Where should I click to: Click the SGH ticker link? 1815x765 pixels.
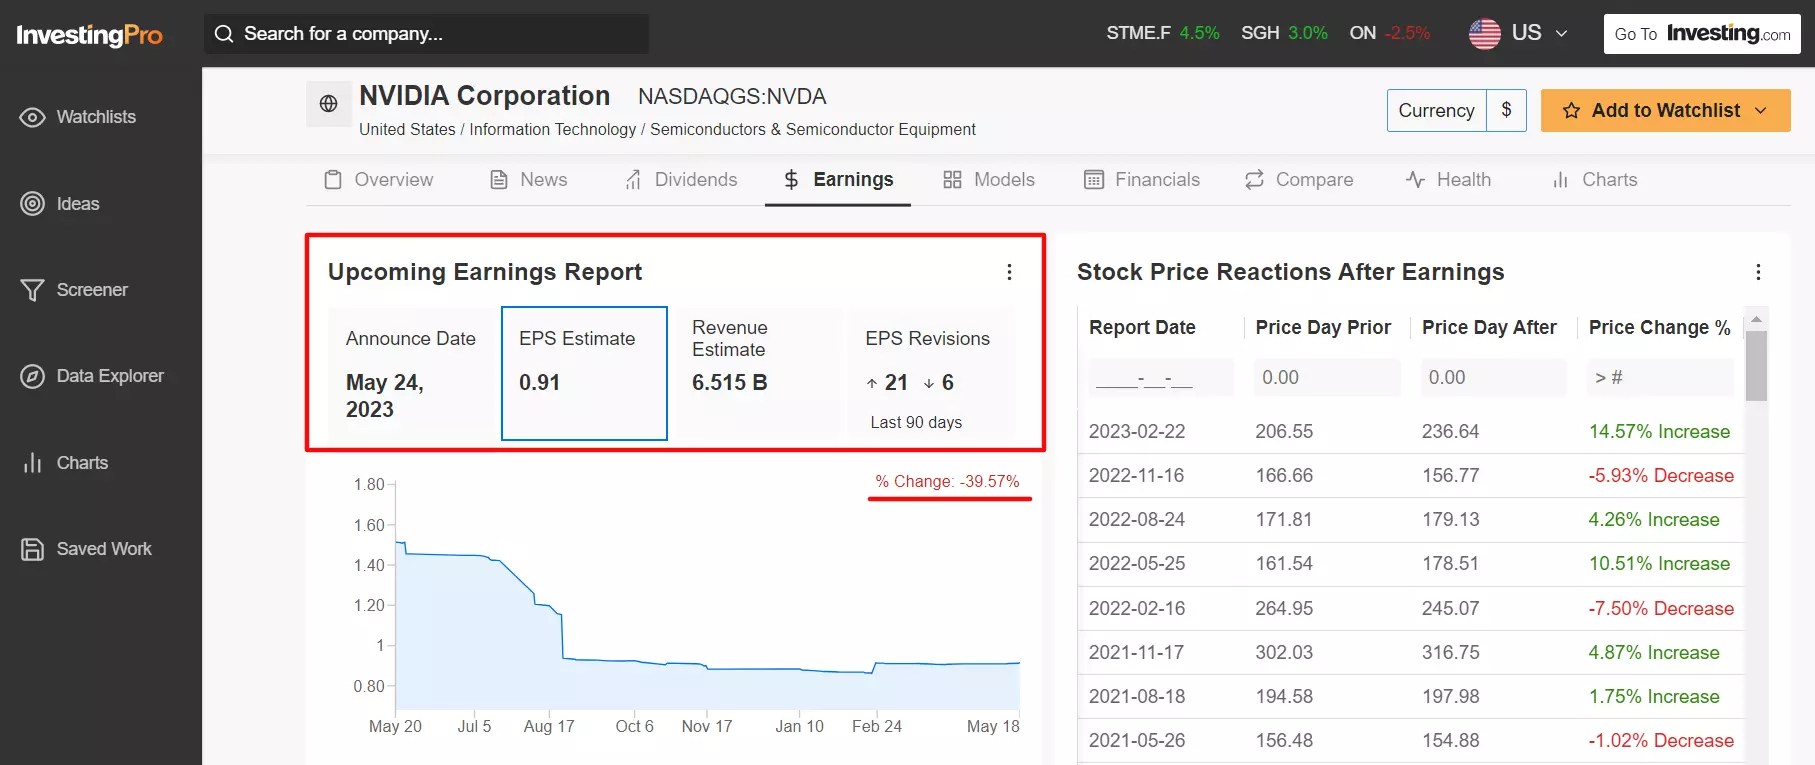(x=1284, y=33)
